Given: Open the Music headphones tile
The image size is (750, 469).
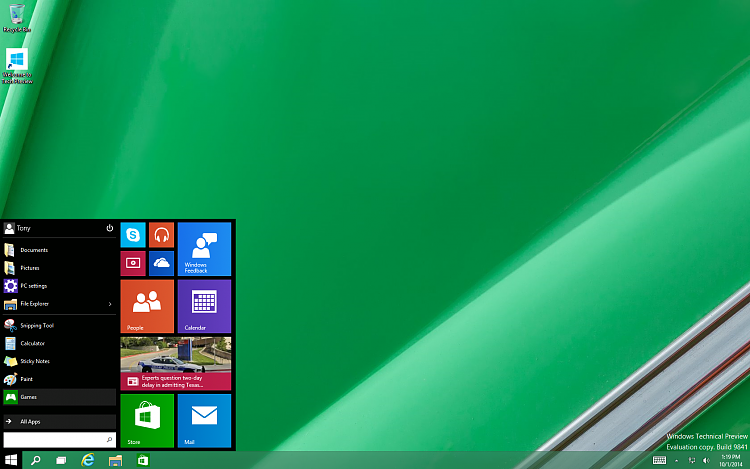Looking at the screenshot, I should point(161,235).
